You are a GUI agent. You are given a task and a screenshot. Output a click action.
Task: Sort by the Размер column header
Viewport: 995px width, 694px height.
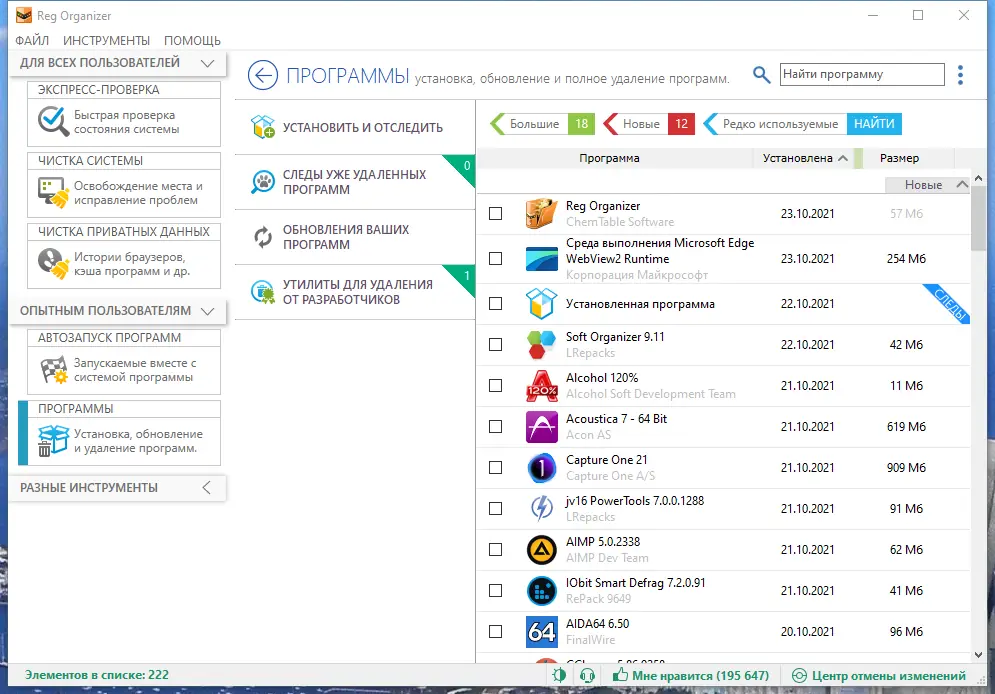[x=899, y=158]
